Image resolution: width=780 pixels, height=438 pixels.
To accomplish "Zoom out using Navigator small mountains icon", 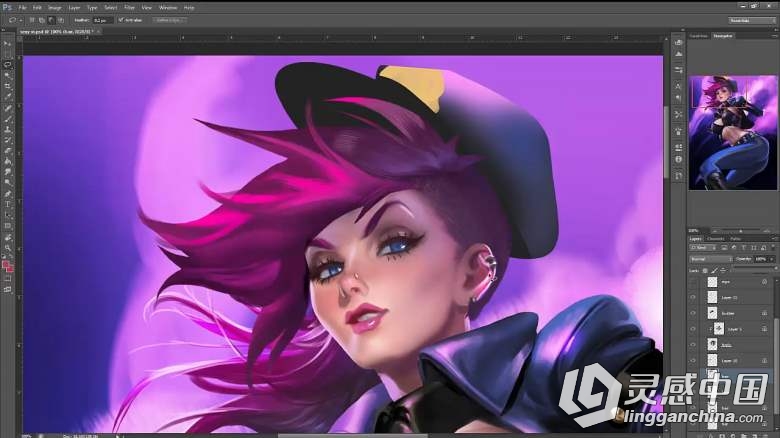I will (x=714, y=231).
